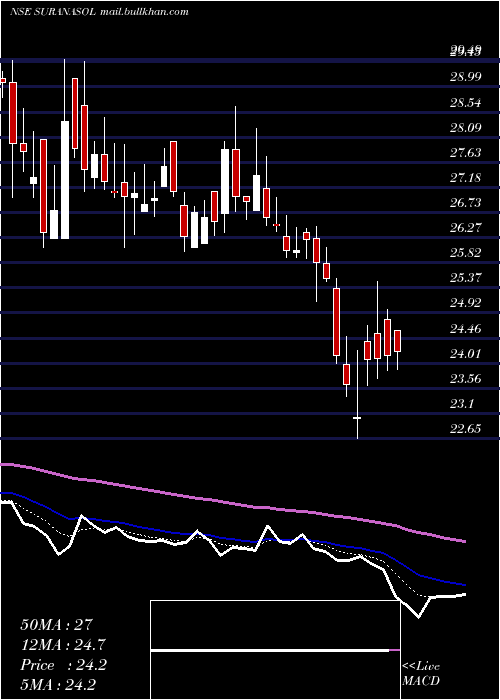Click the 28.99 price axis label
The image size is (500, 700).
(466, 77)
